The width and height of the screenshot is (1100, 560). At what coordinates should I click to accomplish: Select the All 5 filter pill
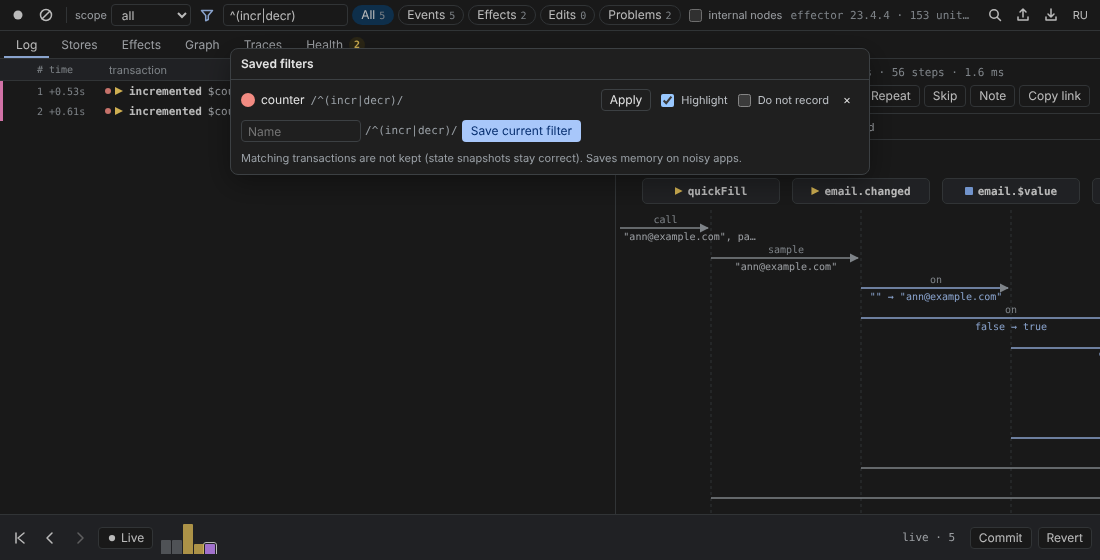[x=373, y=15]
